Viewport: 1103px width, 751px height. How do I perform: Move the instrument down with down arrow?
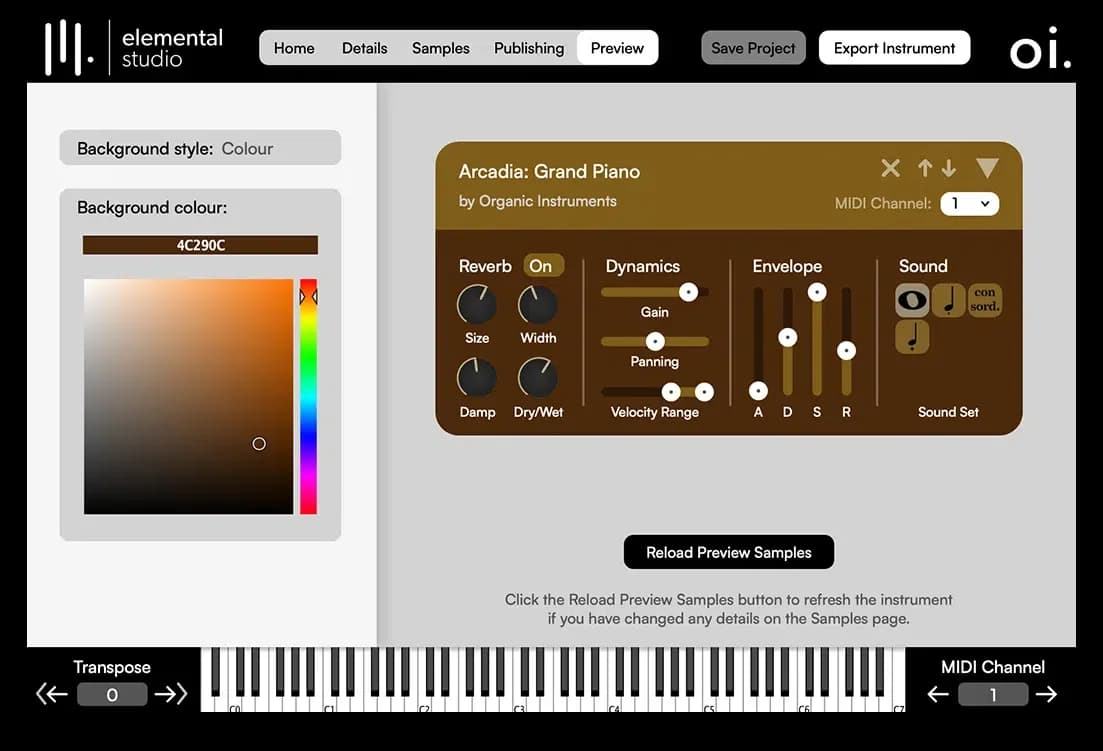(x=948, y=168)
